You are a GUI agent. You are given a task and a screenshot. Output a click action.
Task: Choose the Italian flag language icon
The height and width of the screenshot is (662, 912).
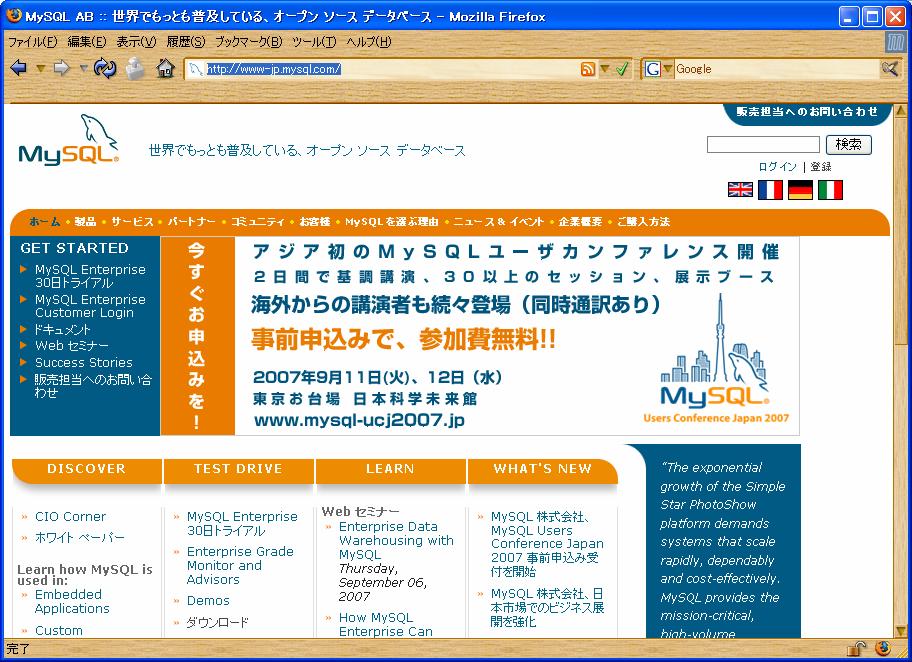coord(830,190)
